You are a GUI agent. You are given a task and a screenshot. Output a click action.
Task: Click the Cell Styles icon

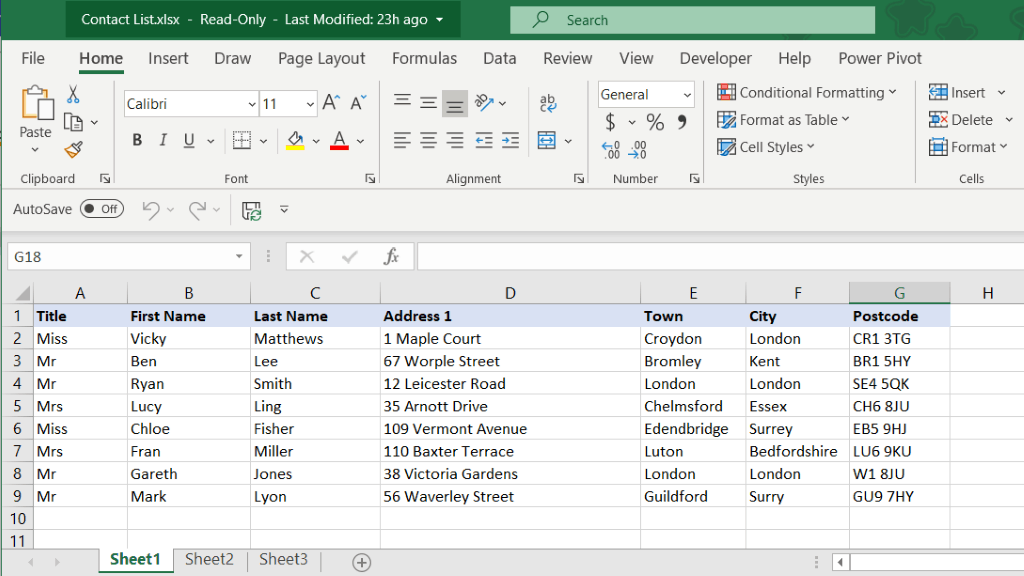pyautogui.click(x=766, y=147)
